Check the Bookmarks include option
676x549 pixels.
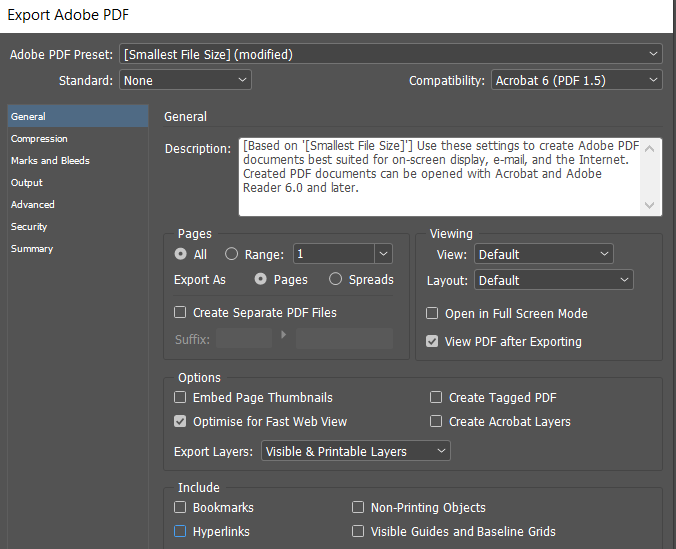[180, 507]
